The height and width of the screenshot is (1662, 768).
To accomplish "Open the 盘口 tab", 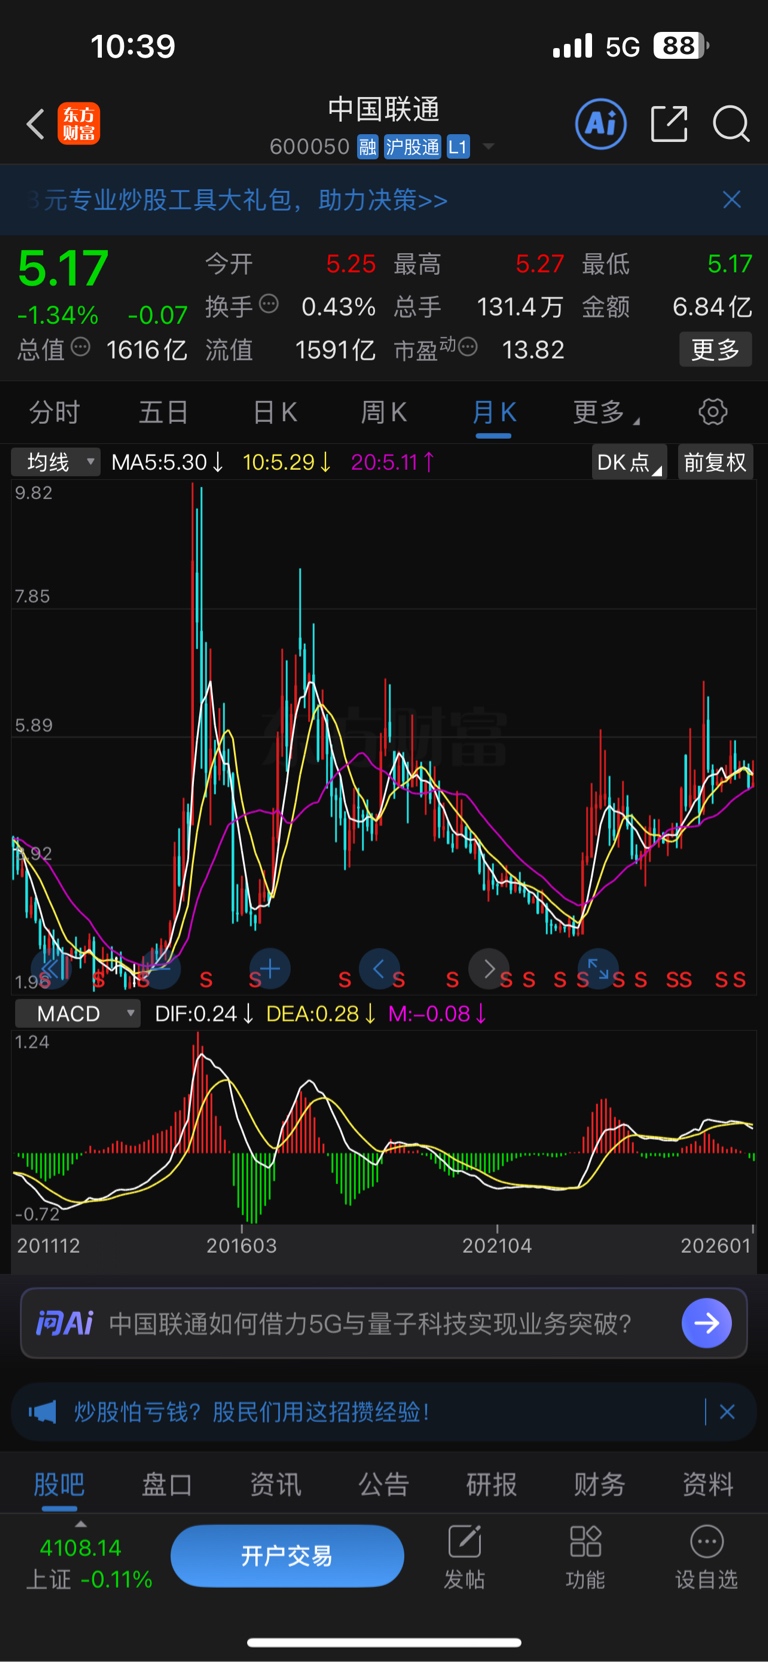I will (x=167, y=1484).
